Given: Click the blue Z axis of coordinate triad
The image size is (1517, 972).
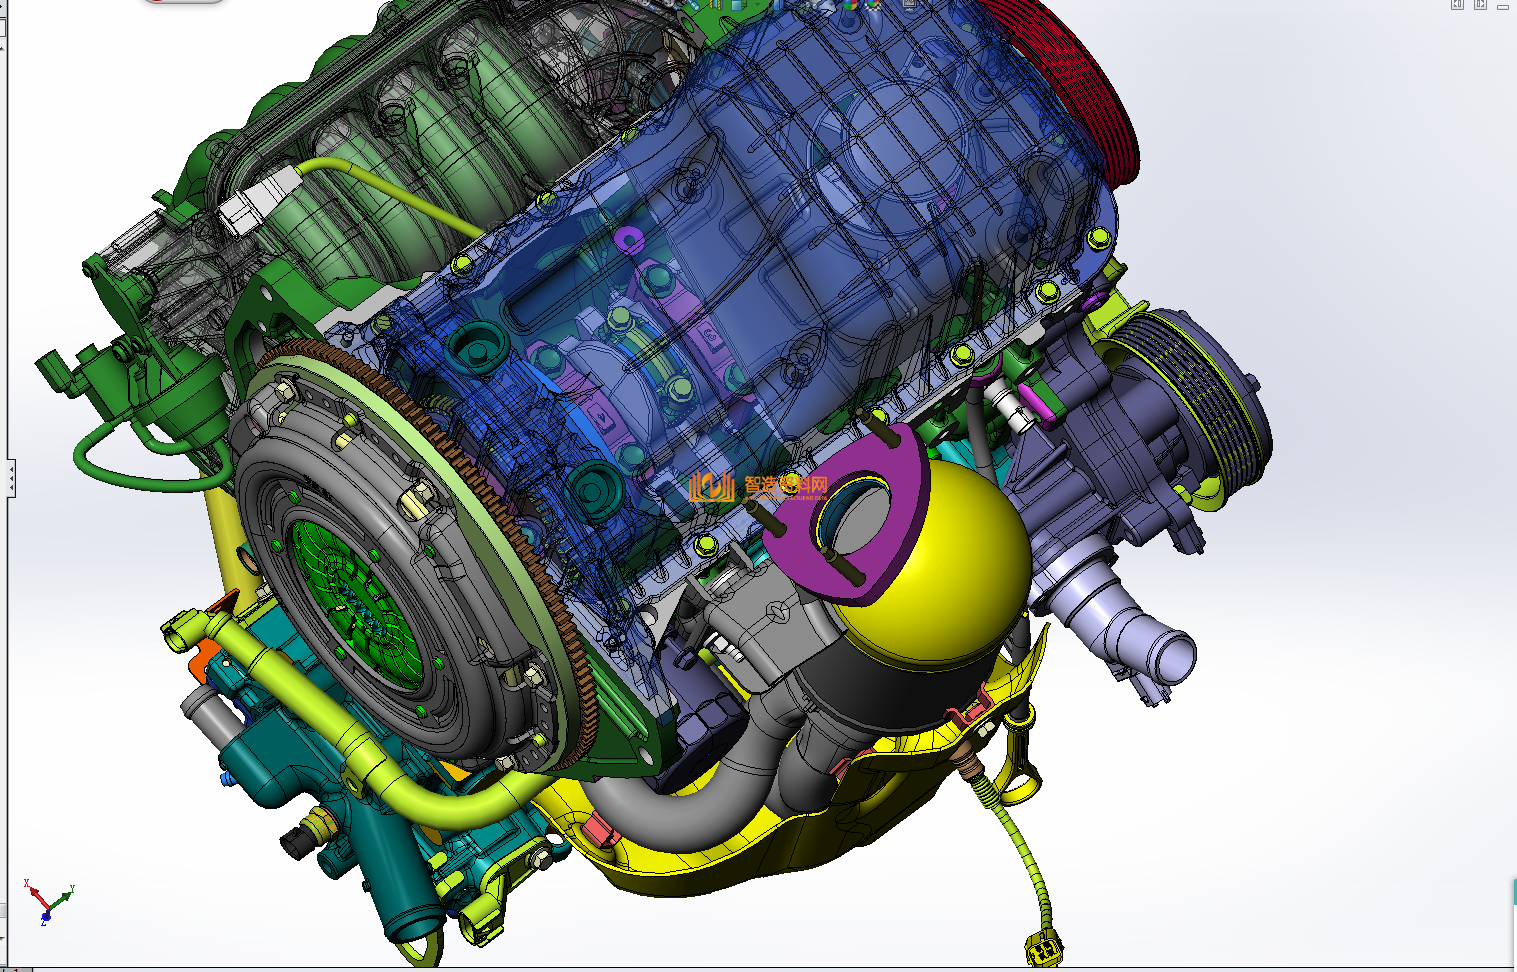Looking at the screenshot, I should [x=45, y=914].
